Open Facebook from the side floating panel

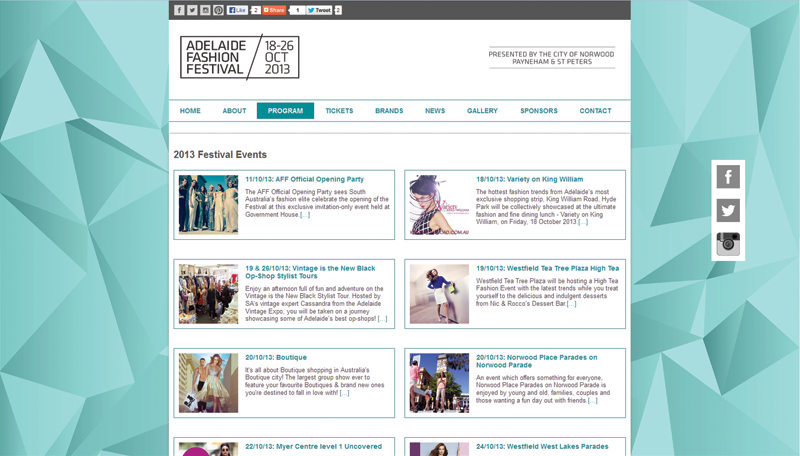point(728,177)
